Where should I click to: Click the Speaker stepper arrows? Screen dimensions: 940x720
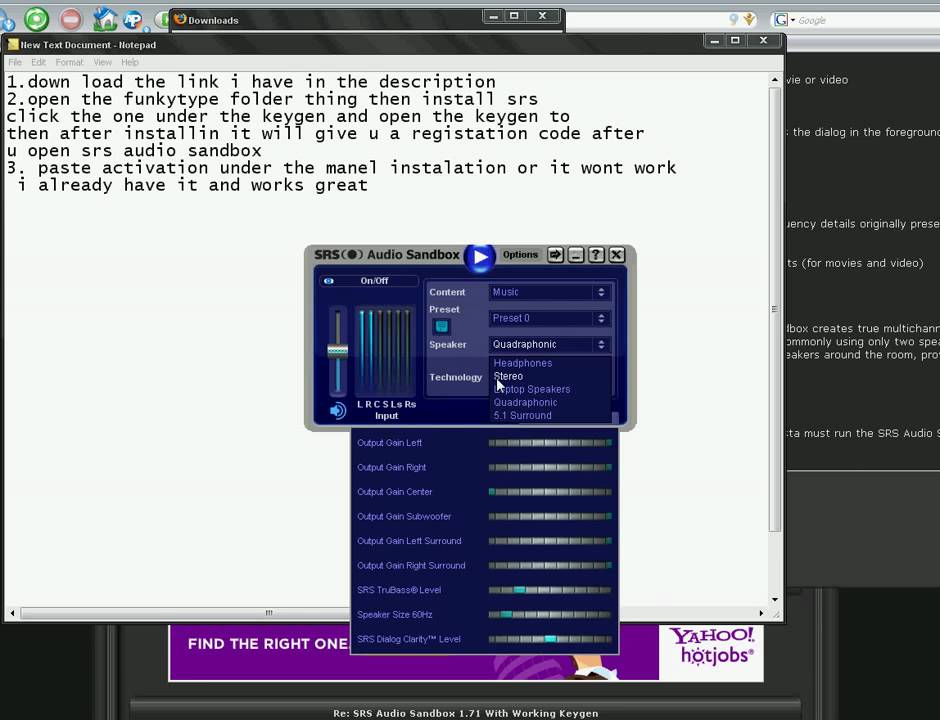[x=601, y=345]
